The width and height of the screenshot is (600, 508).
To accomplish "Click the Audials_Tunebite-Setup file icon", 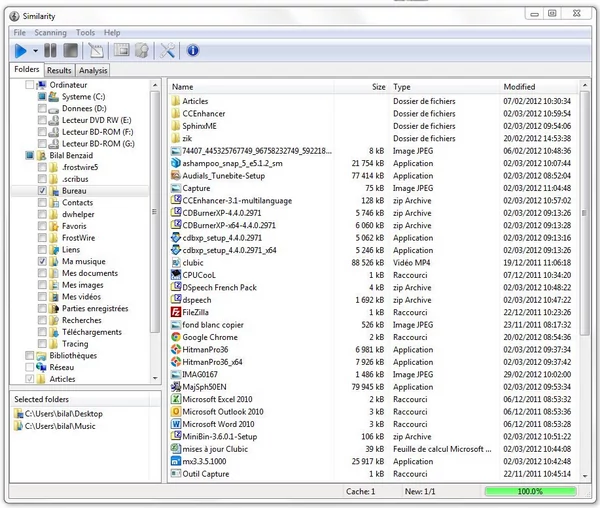I will point(176,176).
